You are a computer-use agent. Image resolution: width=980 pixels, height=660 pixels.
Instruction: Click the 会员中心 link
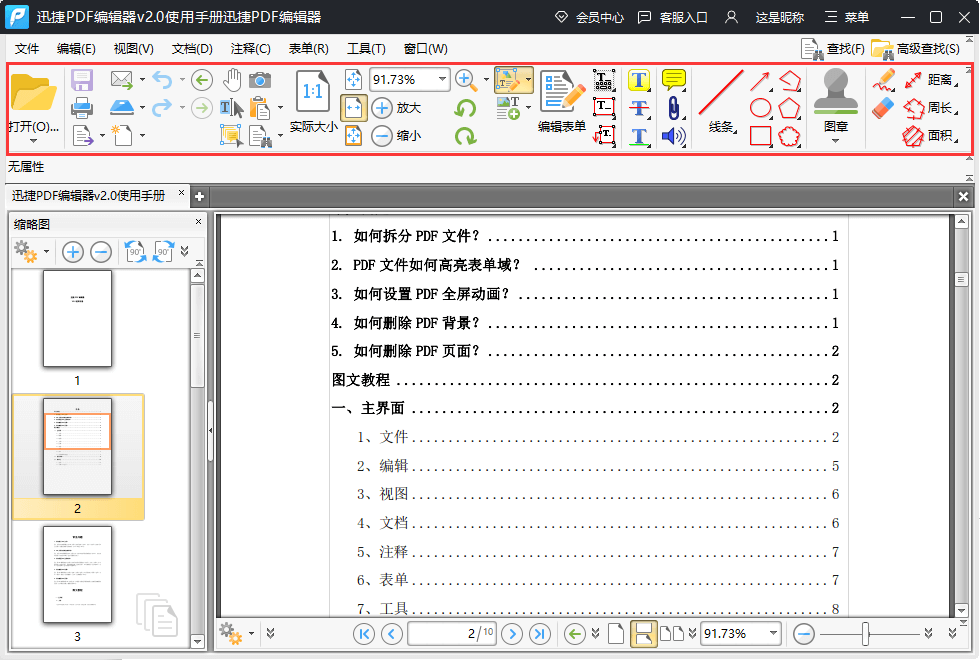[589, 17]
